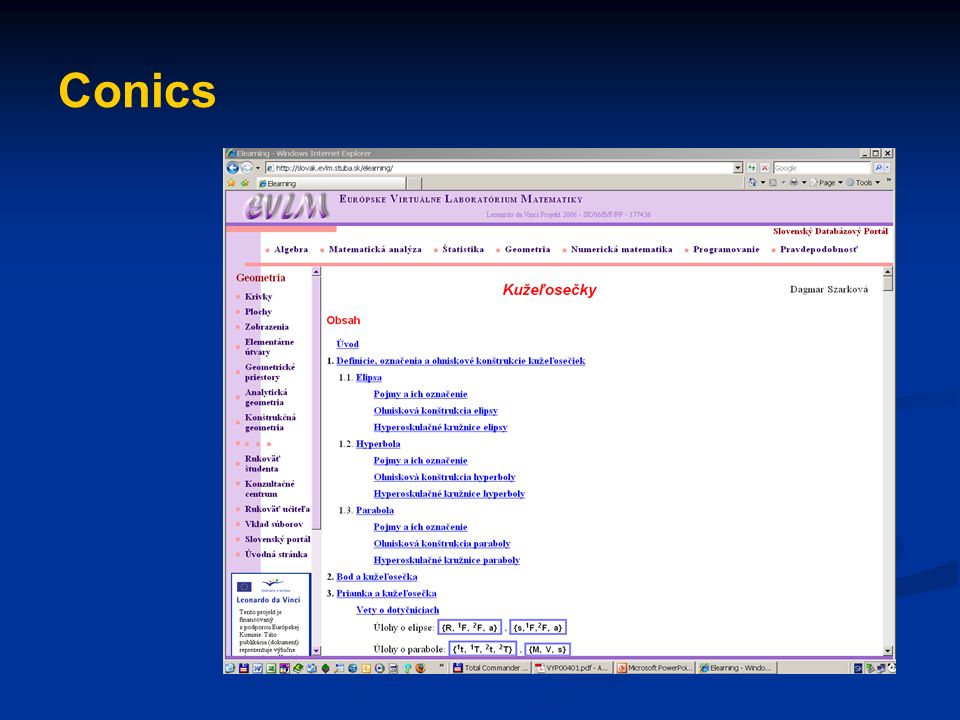
Task: Click the Google search box
Action: click(822, 168)
